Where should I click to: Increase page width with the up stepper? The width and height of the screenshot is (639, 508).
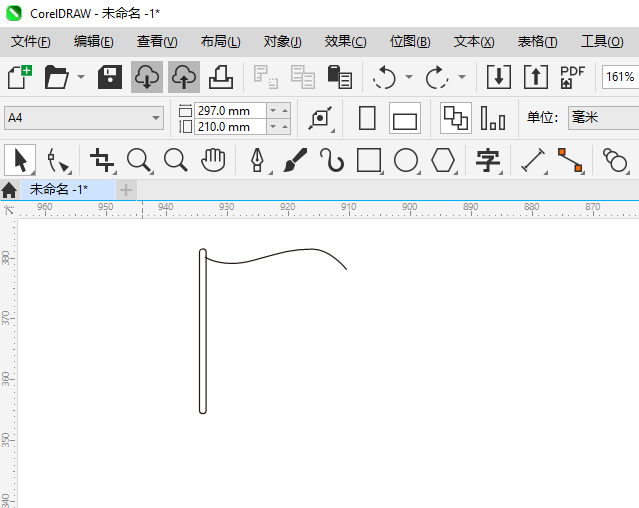click(285, 110)
